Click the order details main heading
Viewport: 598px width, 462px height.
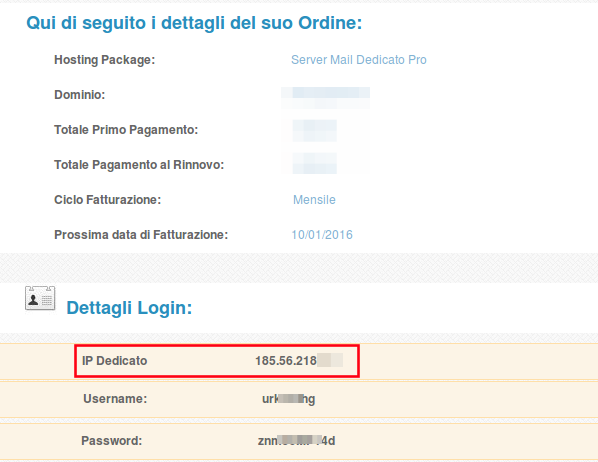194,23
